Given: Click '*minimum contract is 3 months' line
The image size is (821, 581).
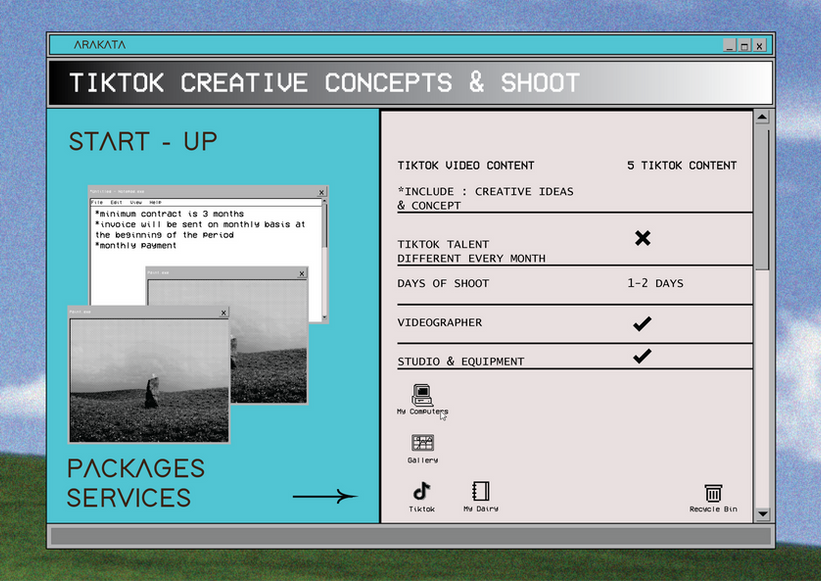Looking at the screenshot, I should tap(169, 214).
